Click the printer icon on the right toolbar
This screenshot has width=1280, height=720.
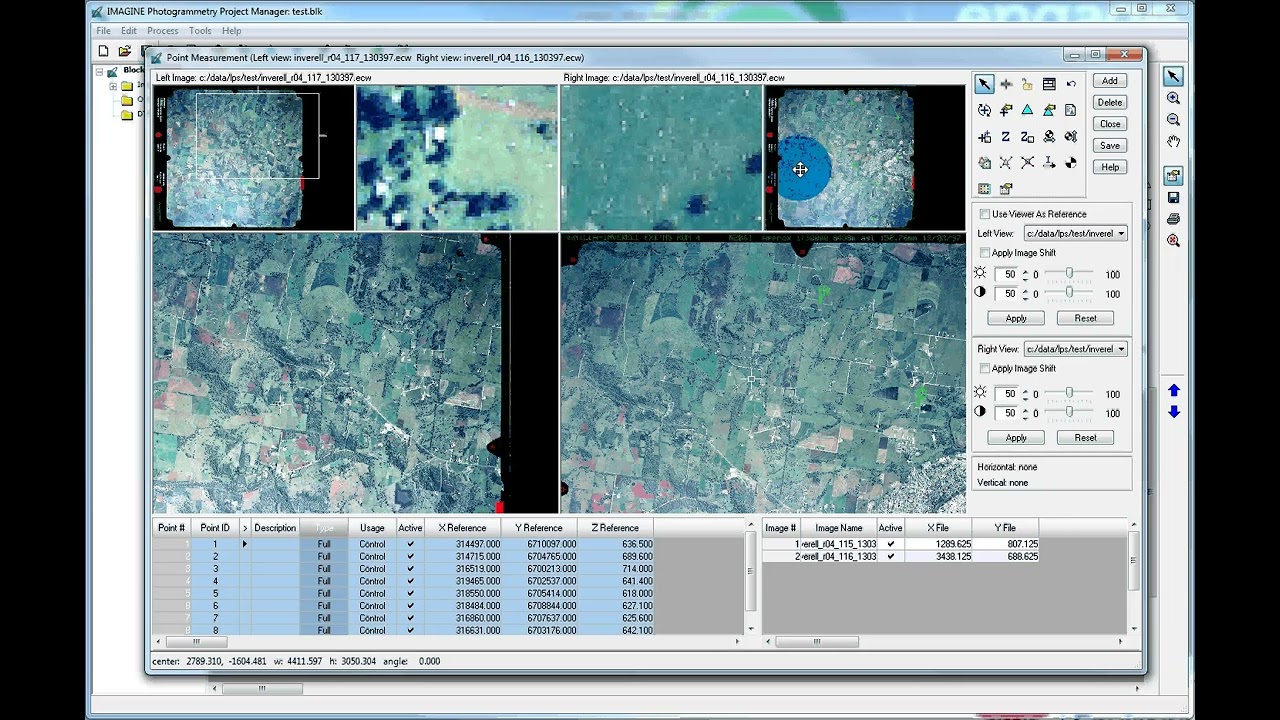[1173, 219]
